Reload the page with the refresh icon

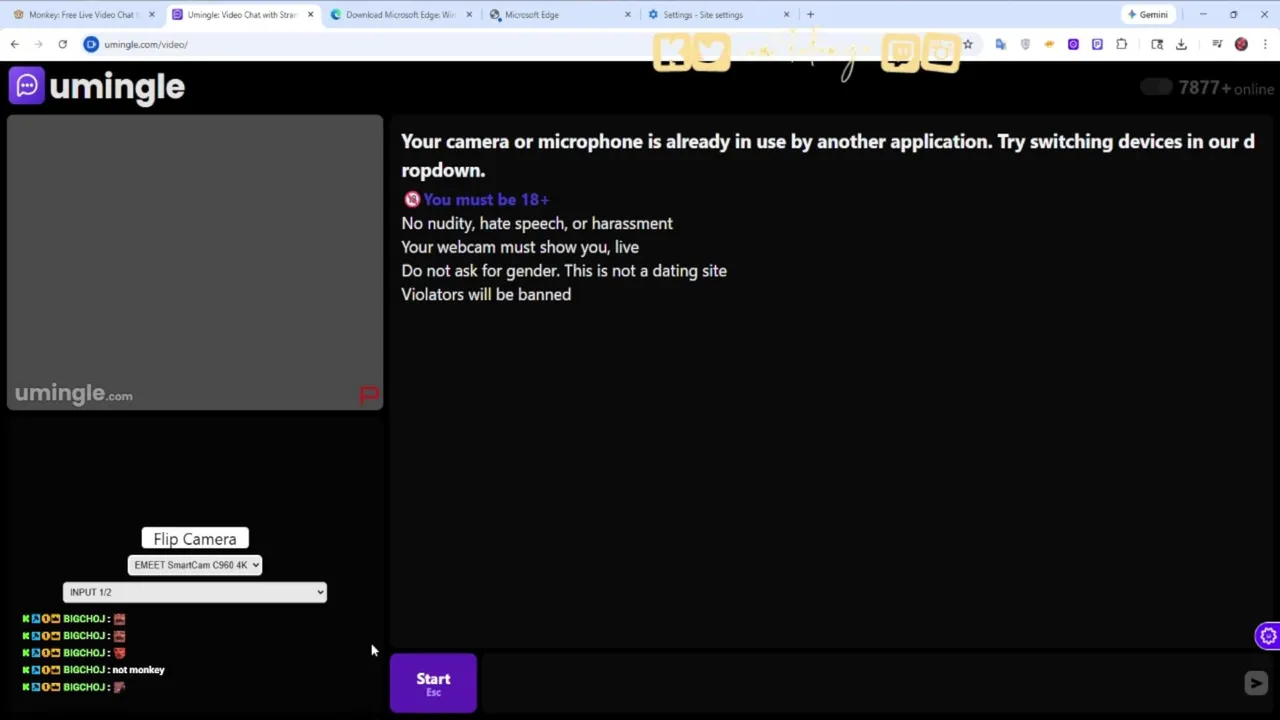[62, 44]
